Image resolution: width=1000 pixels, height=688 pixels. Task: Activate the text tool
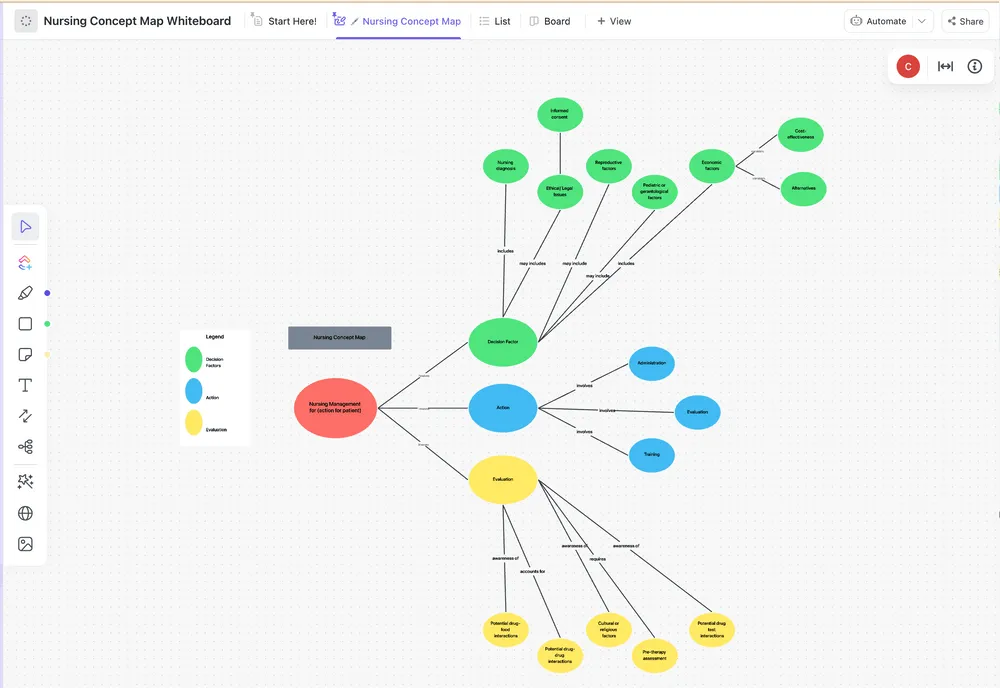pyautogui.click(x=26, y=385)
